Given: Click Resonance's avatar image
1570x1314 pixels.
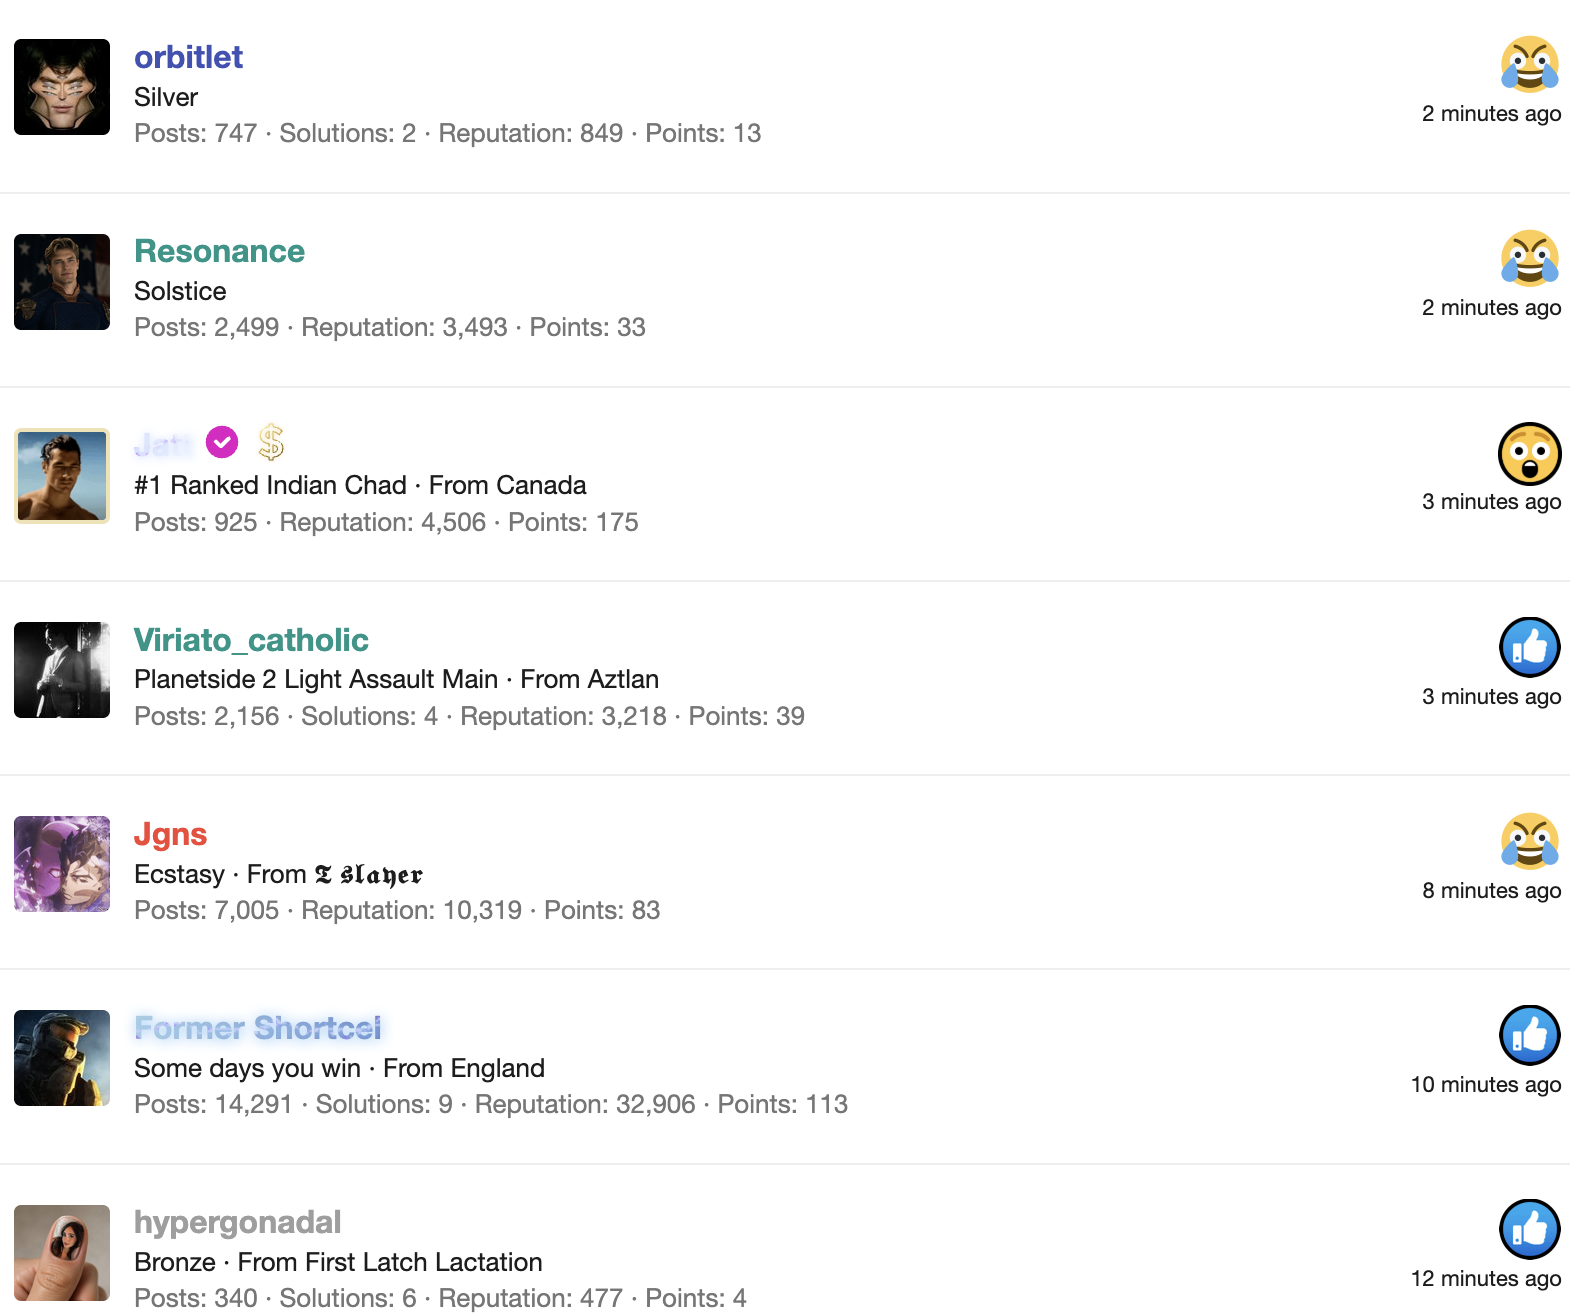Looking at the screenshot, I should 62,282.
